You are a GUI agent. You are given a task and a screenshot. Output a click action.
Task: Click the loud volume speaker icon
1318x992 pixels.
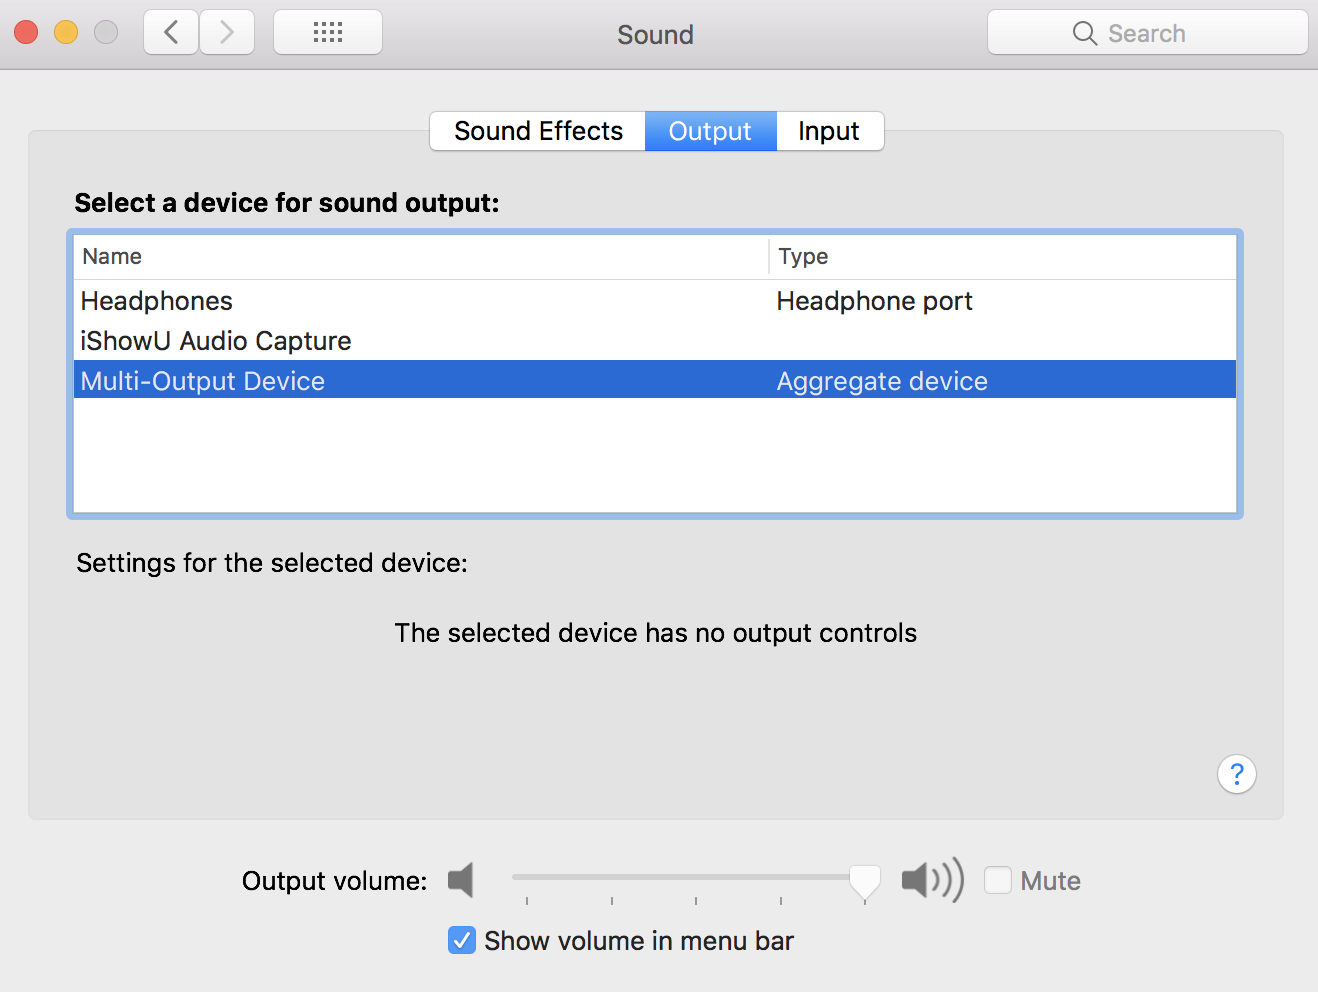click(x=932, y=880)
